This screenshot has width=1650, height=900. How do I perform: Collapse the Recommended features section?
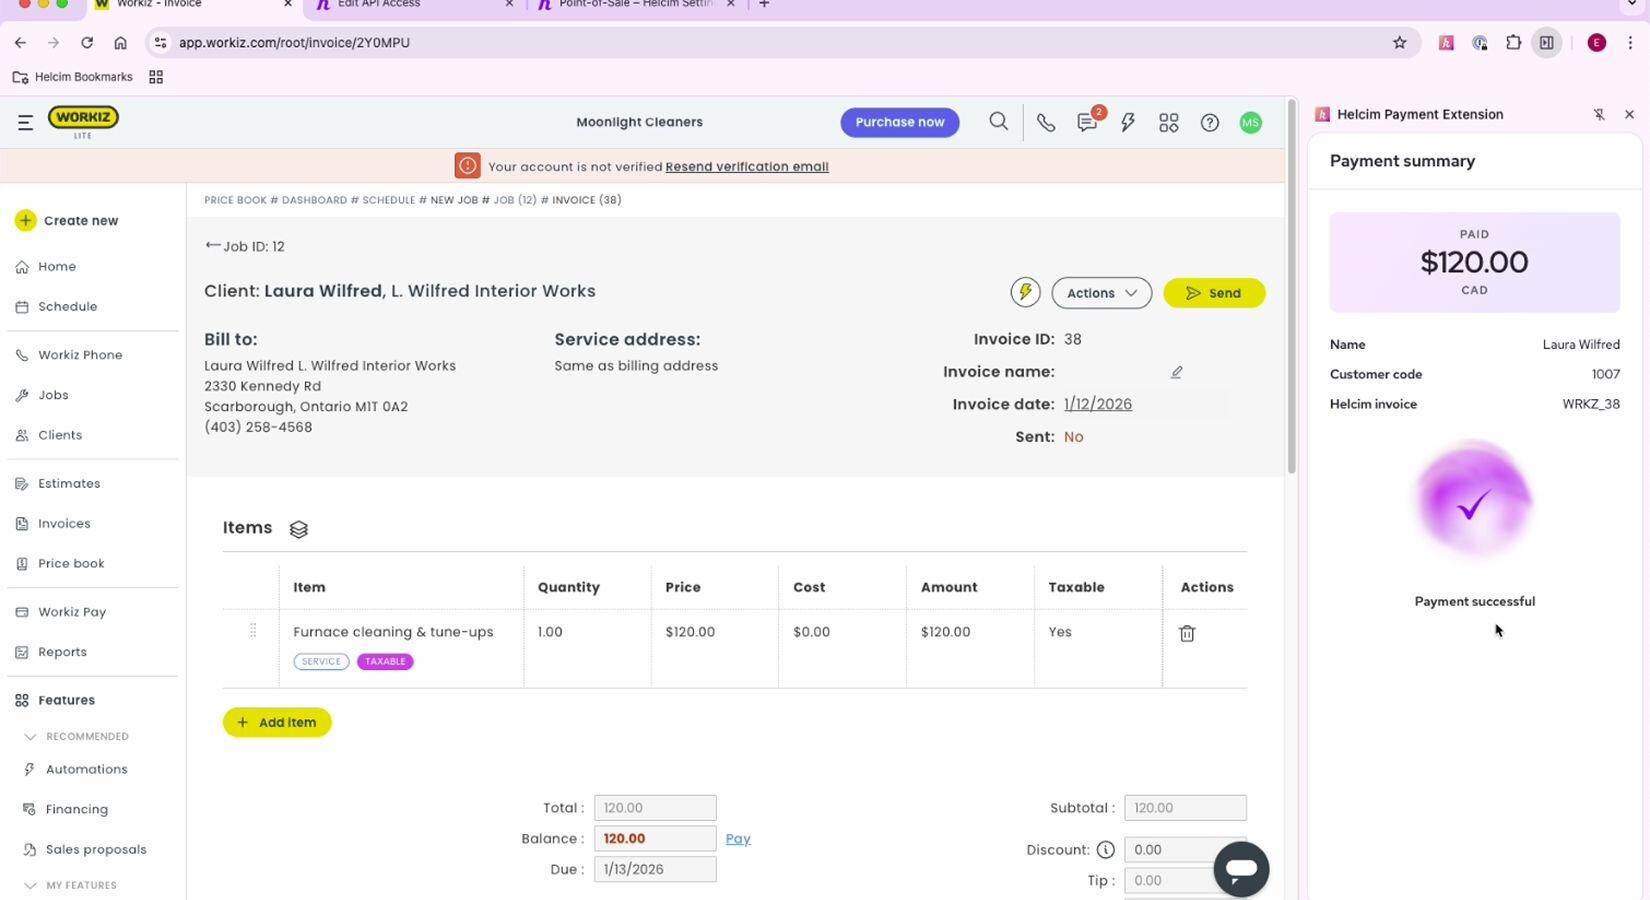pos(30,736)
